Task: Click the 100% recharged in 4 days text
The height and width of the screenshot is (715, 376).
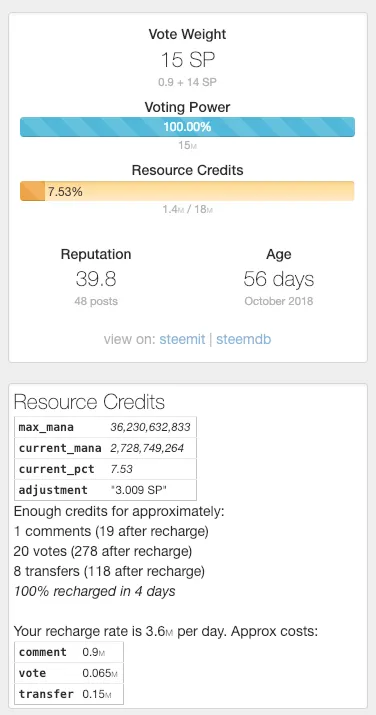Action: [x=94, y=591]
